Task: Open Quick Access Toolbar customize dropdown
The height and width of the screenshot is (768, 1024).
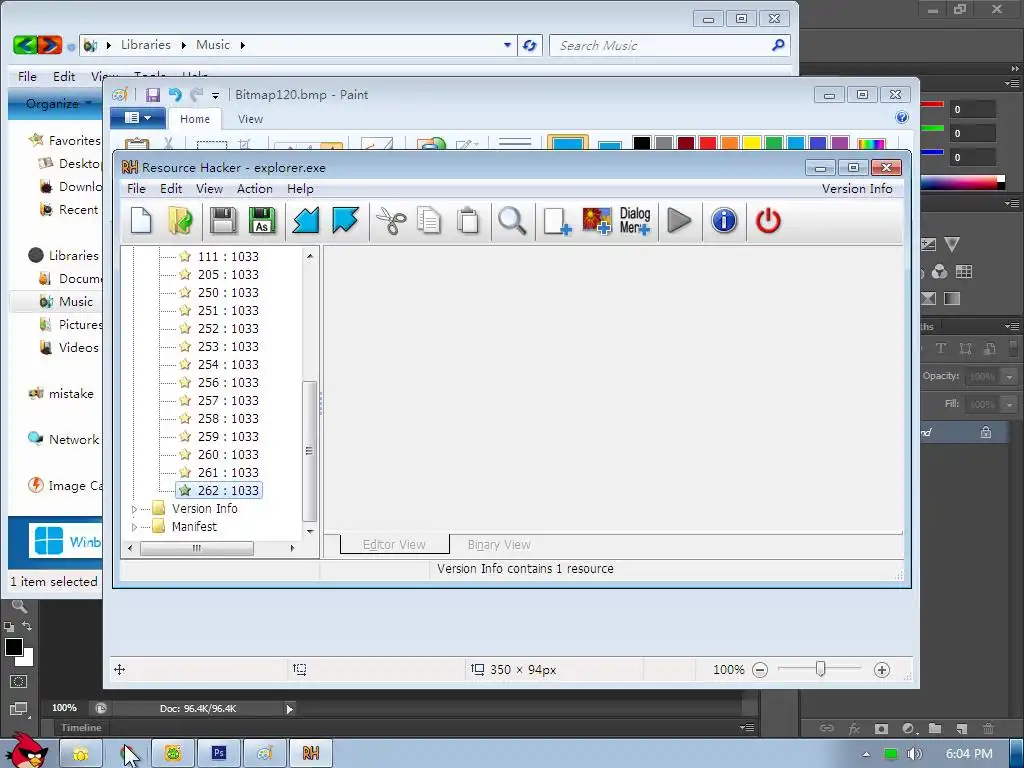Action: pos(215,96)
